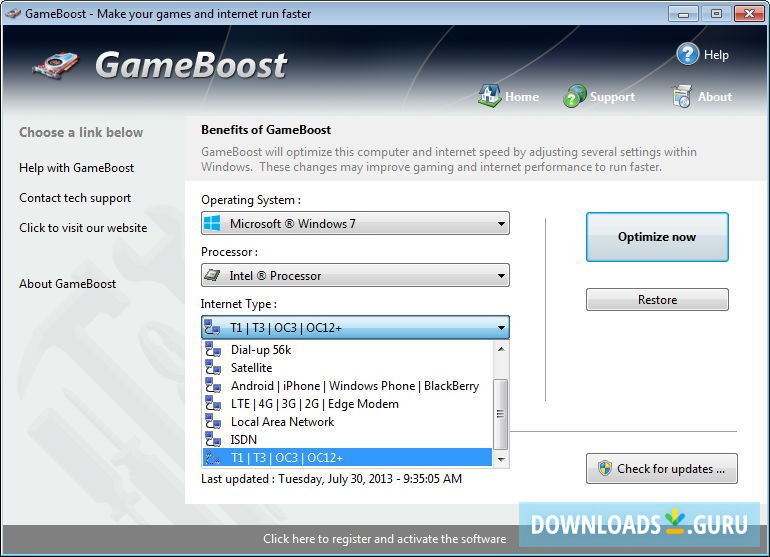Click network icon beside Local Area Network
This screenshot has width=770, height=557.
pos(213,421)
